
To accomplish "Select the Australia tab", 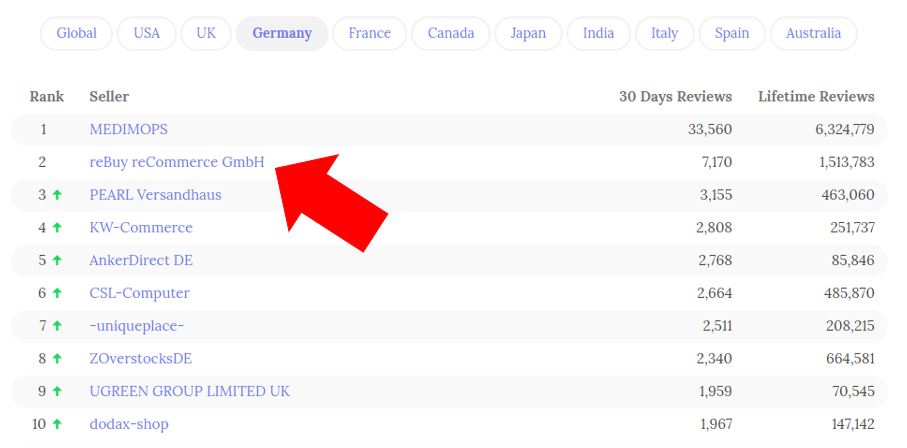I will pos(813,33).
